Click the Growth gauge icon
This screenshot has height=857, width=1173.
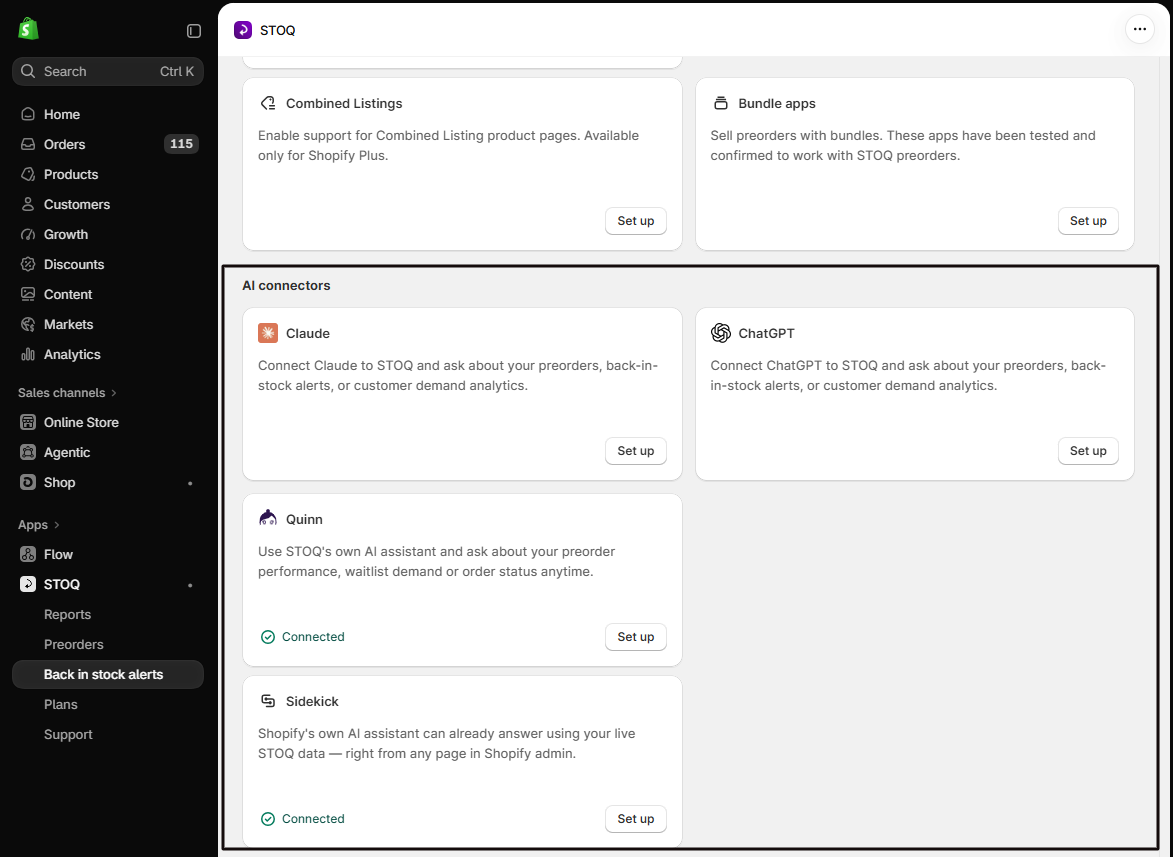[28, 234]
